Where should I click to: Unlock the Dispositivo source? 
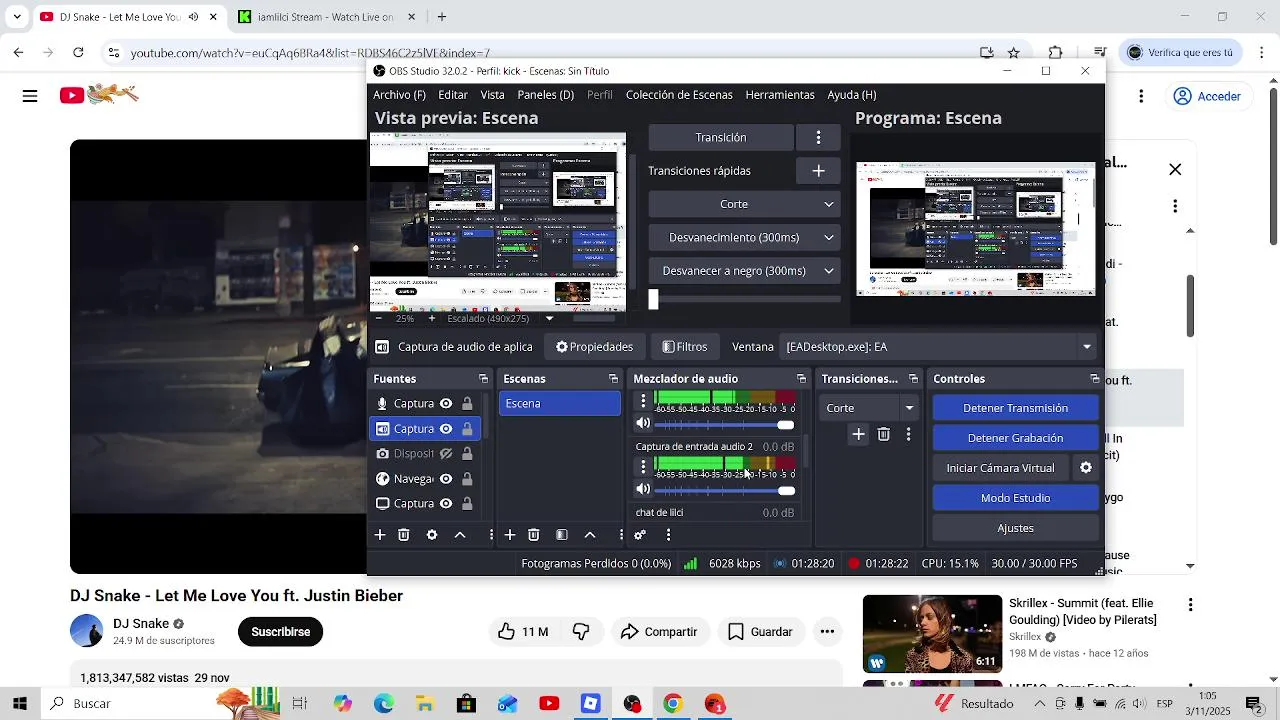[x=467, y=454]
